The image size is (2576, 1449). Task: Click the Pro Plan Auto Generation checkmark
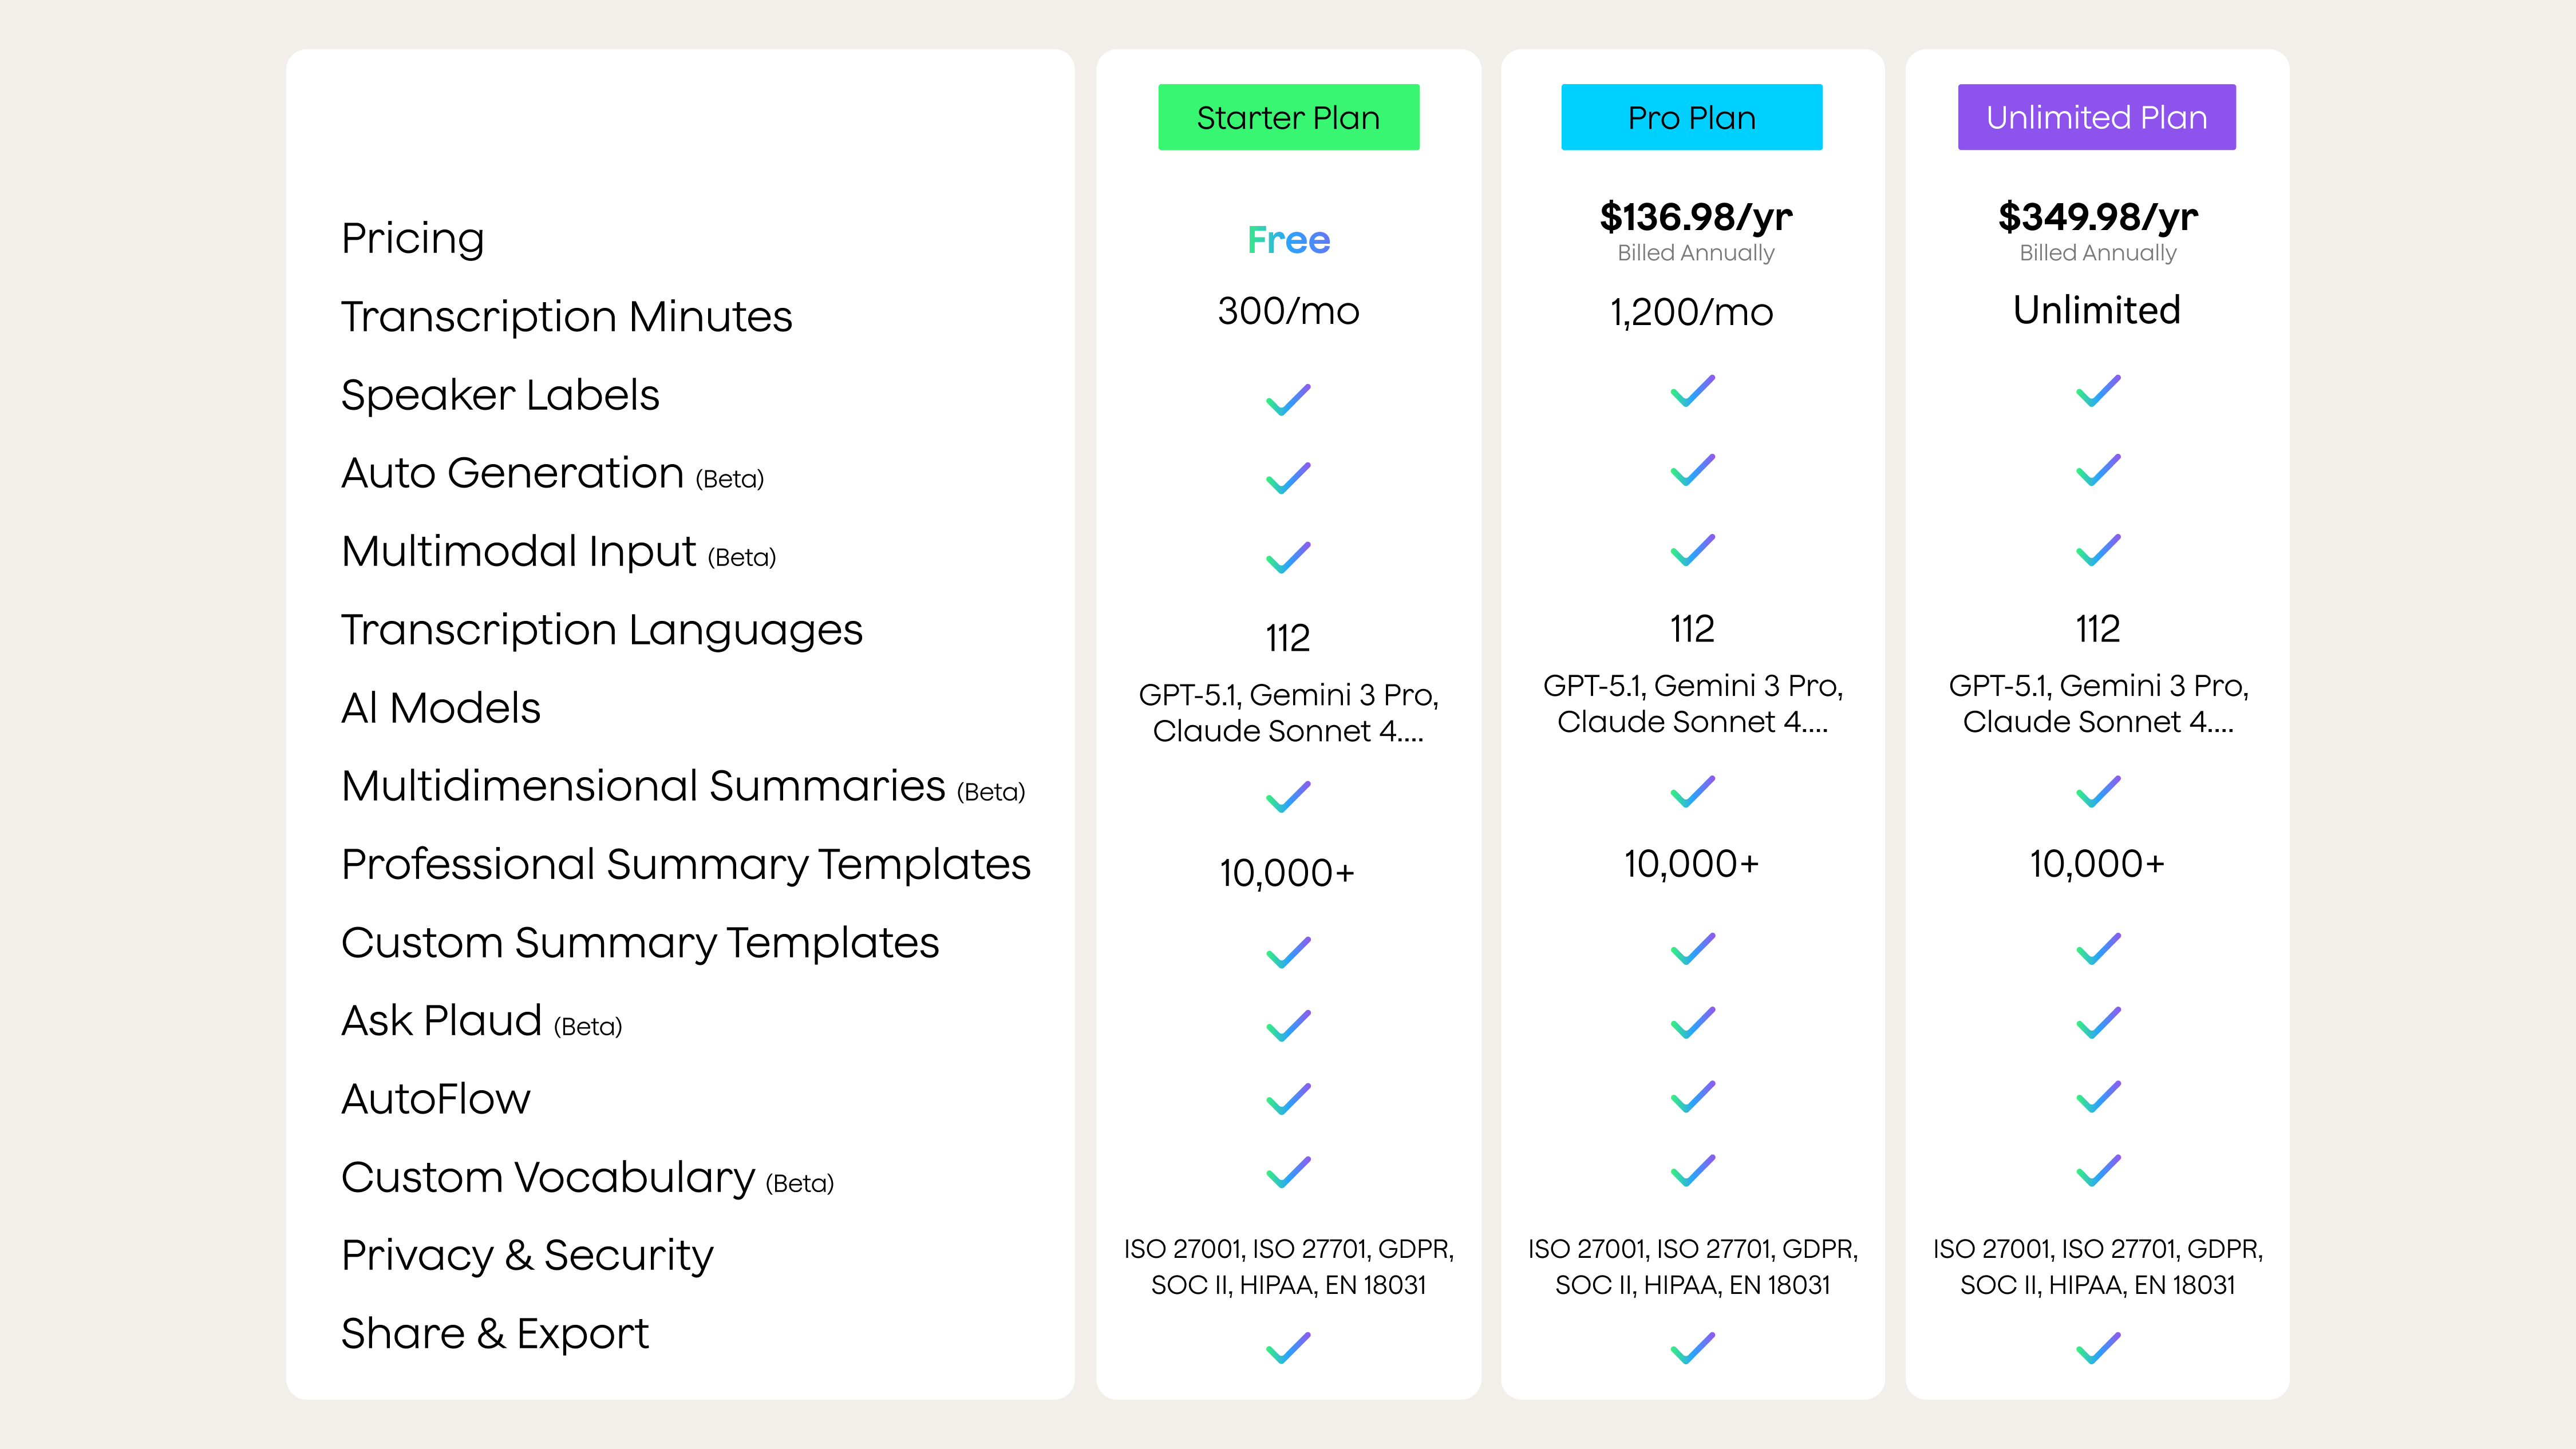pos(1692,471)
